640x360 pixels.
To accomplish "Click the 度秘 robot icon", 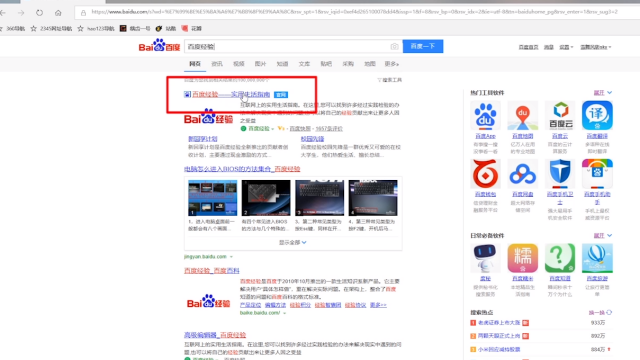I will coord(485,258).
